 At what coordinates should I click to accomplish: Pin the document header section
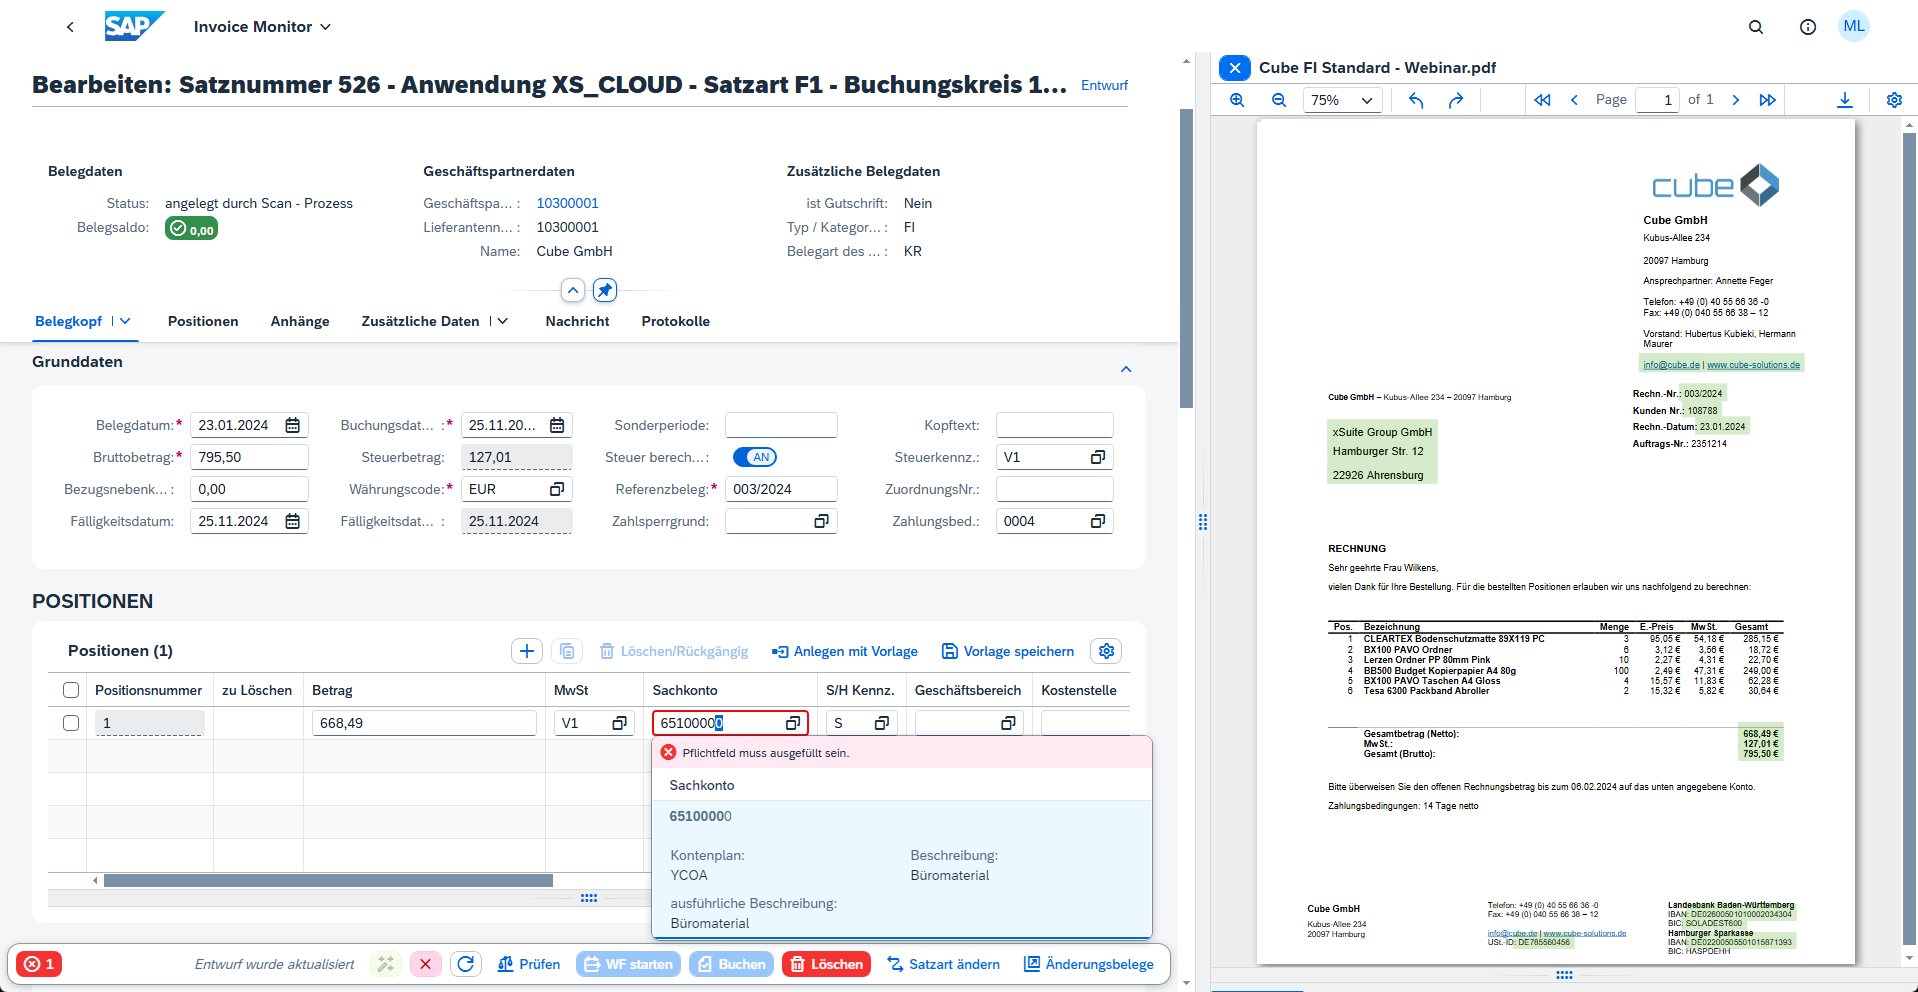pos(604,290)
